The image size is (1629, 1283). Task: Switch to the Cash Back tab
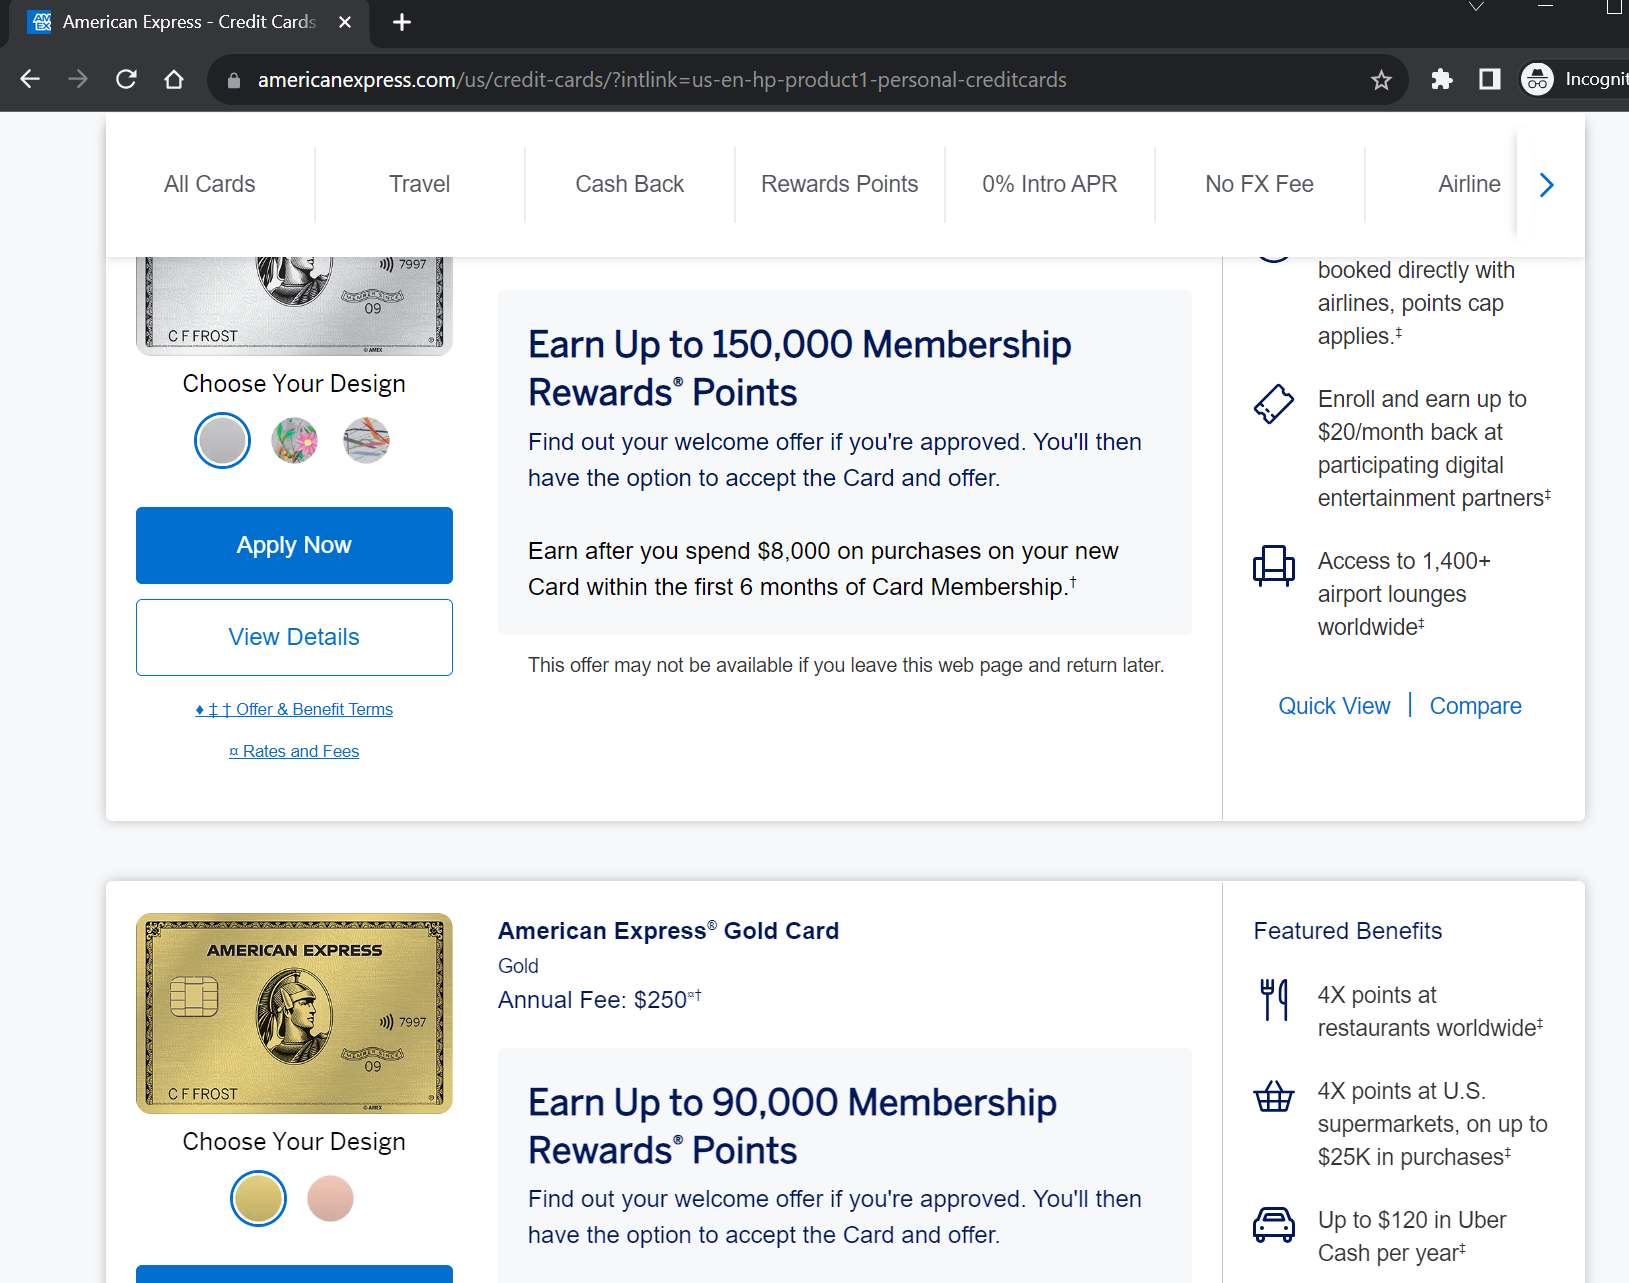point(629,184)
